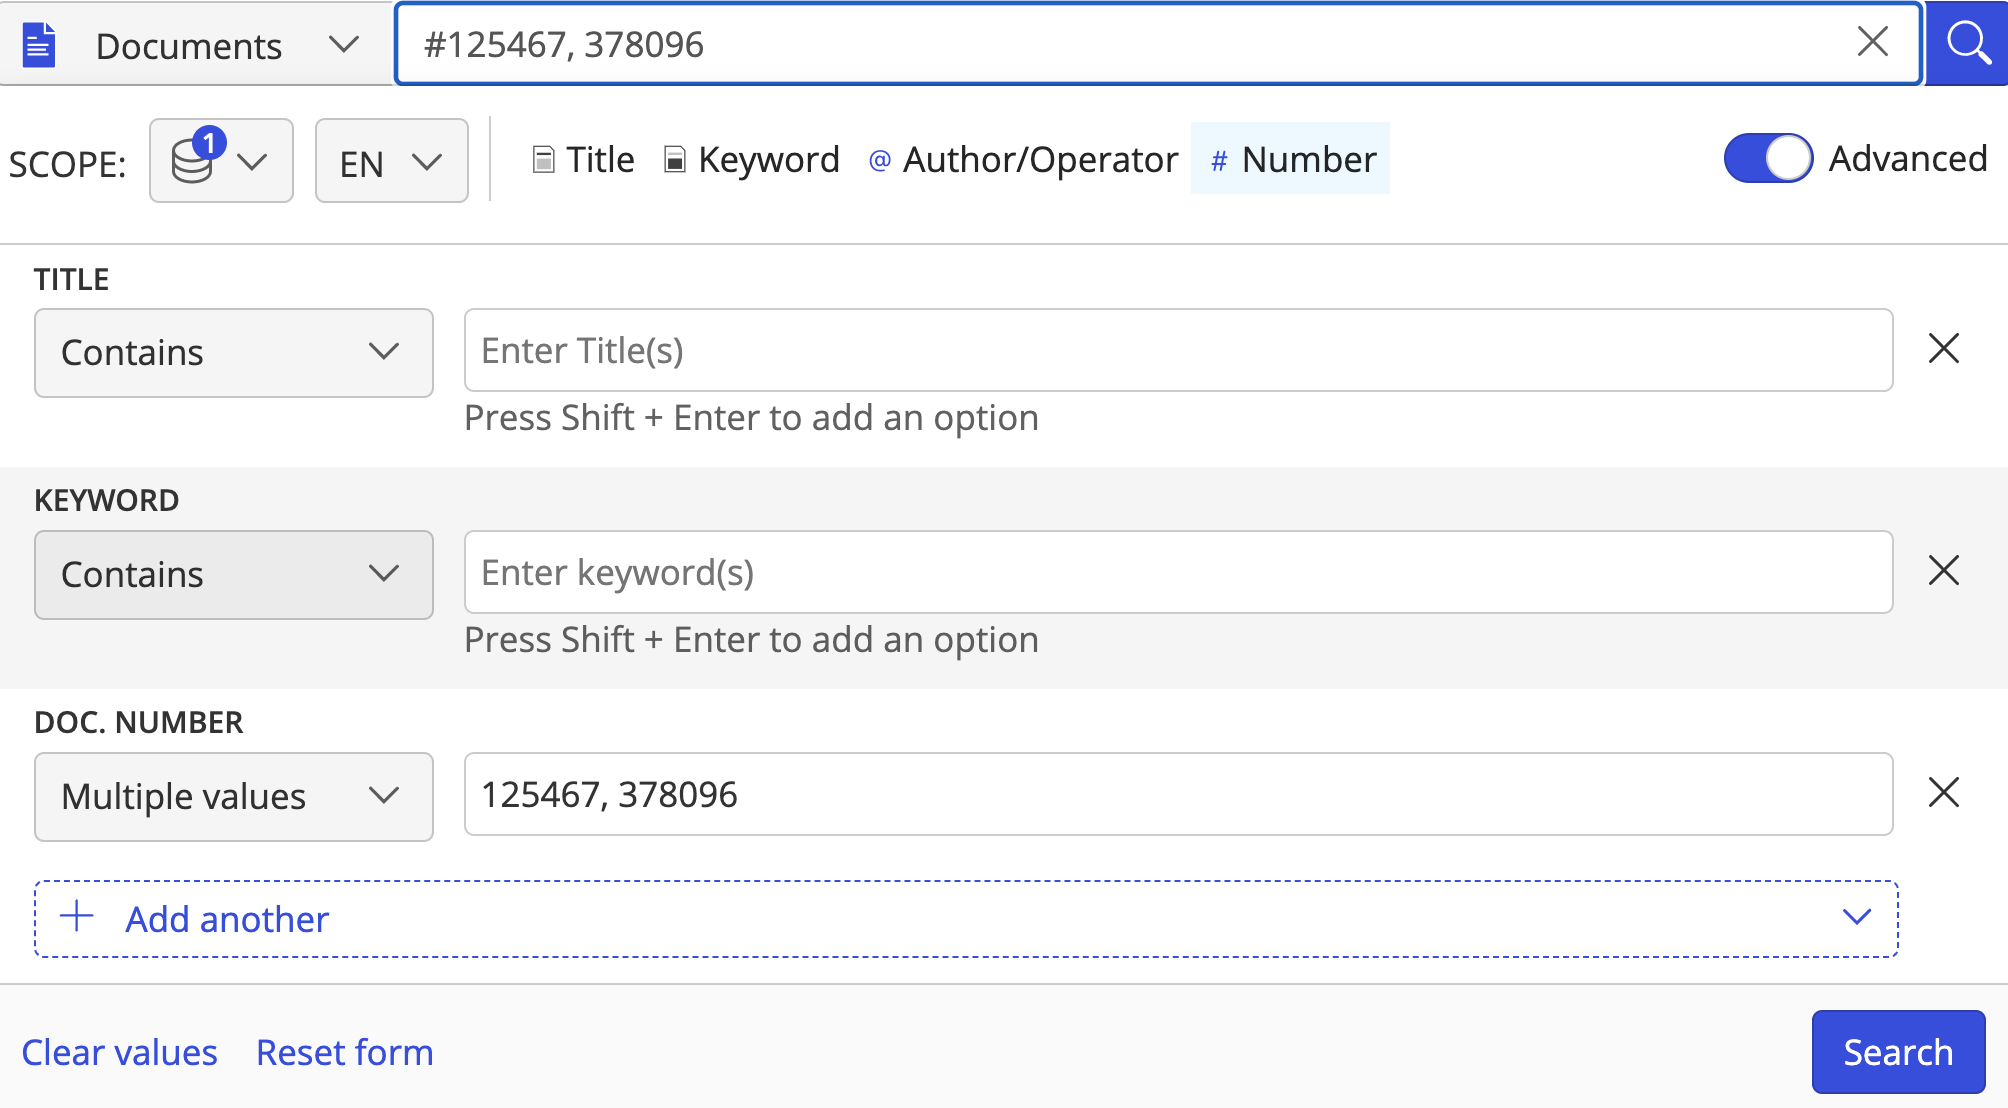Click the Clear values link
The width and height of the screenshot is (2008, 1108).
click(x=119, y=1053)
